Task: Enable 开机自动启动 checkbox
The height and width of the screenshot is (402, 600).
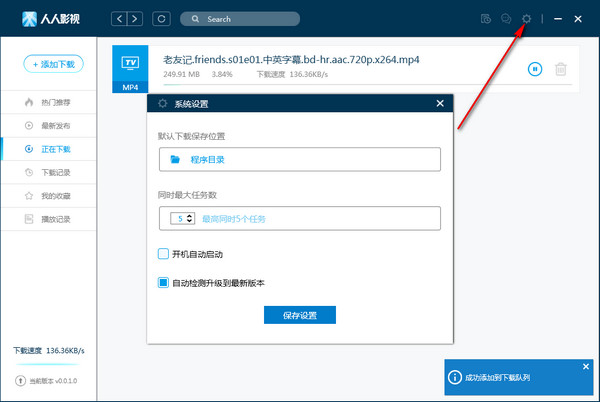Action: pyautogui.click(x=164, y=254)
